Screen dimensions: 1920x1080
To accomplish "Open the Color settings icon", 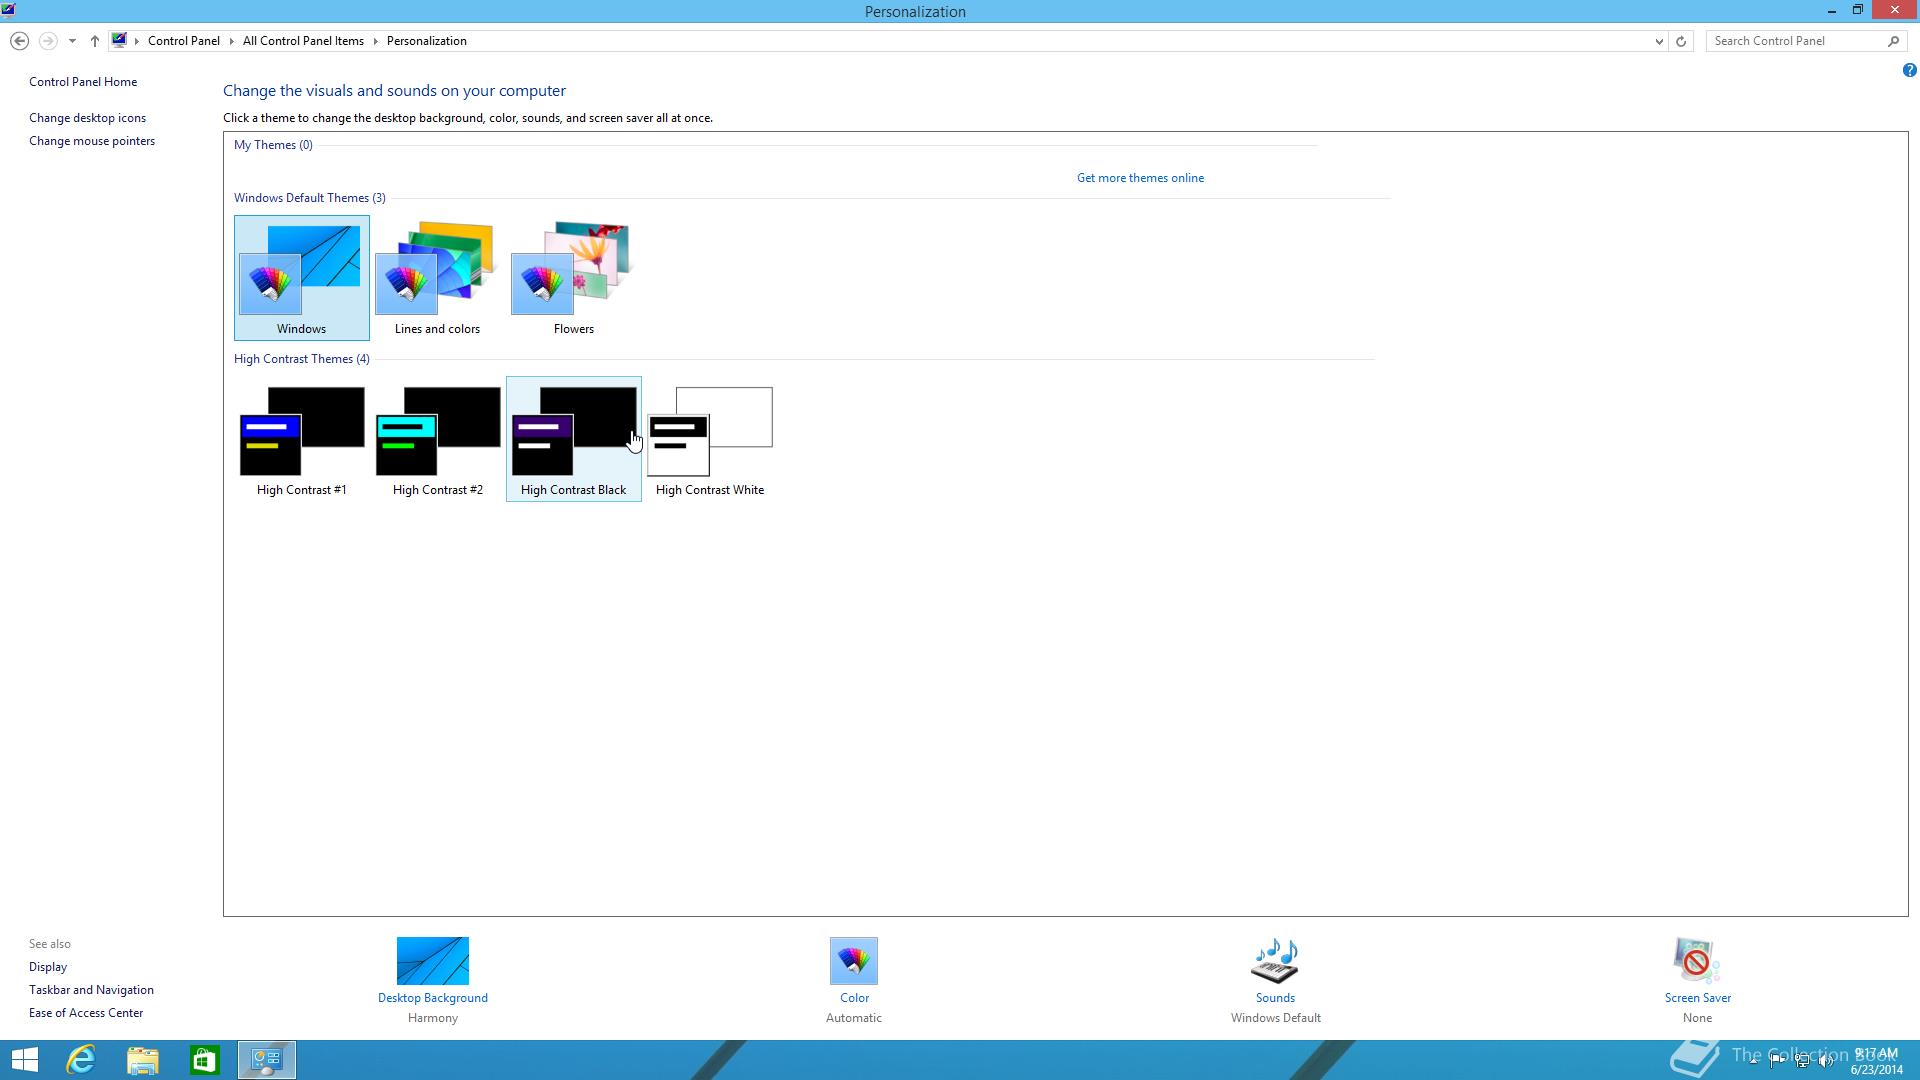I will [854, 961].
